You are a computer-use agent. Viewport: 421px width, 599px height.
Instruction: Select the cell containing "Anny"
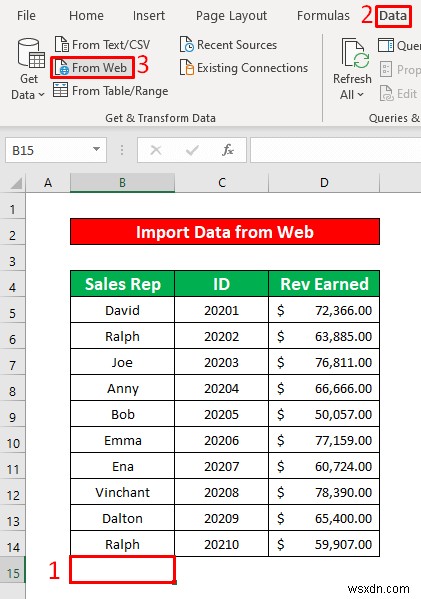click(x=123, y=388)
